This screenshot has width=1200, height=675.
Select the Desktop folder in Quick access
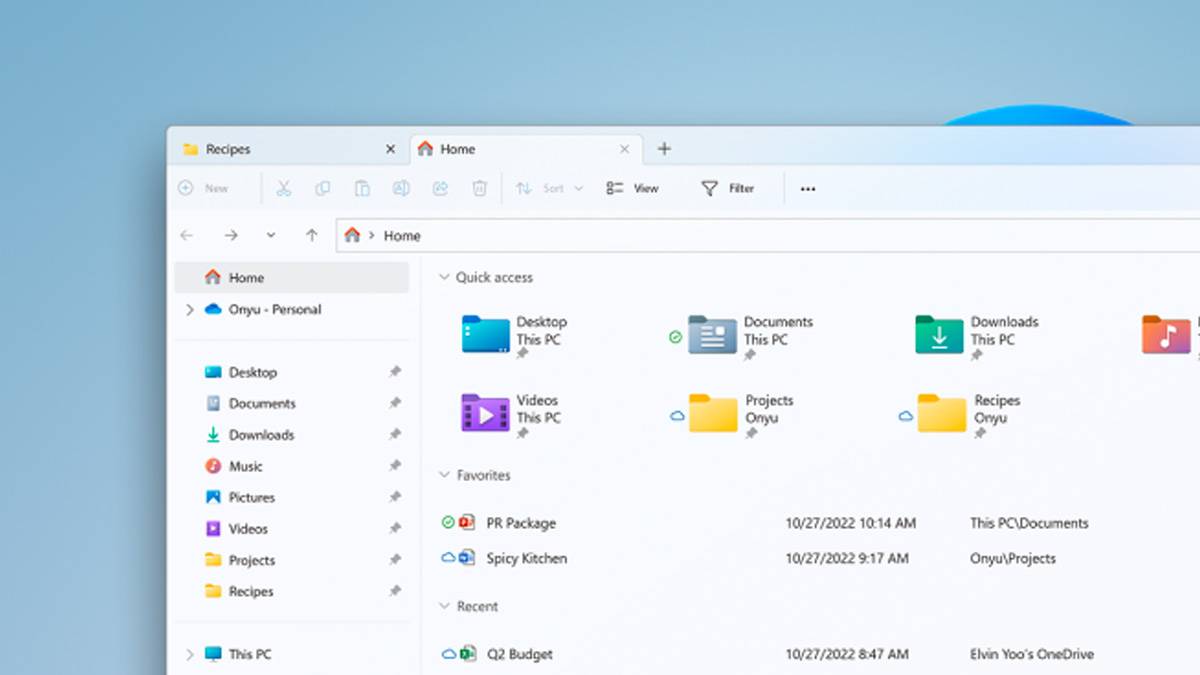pyautogui.click(x=515, y=335)
